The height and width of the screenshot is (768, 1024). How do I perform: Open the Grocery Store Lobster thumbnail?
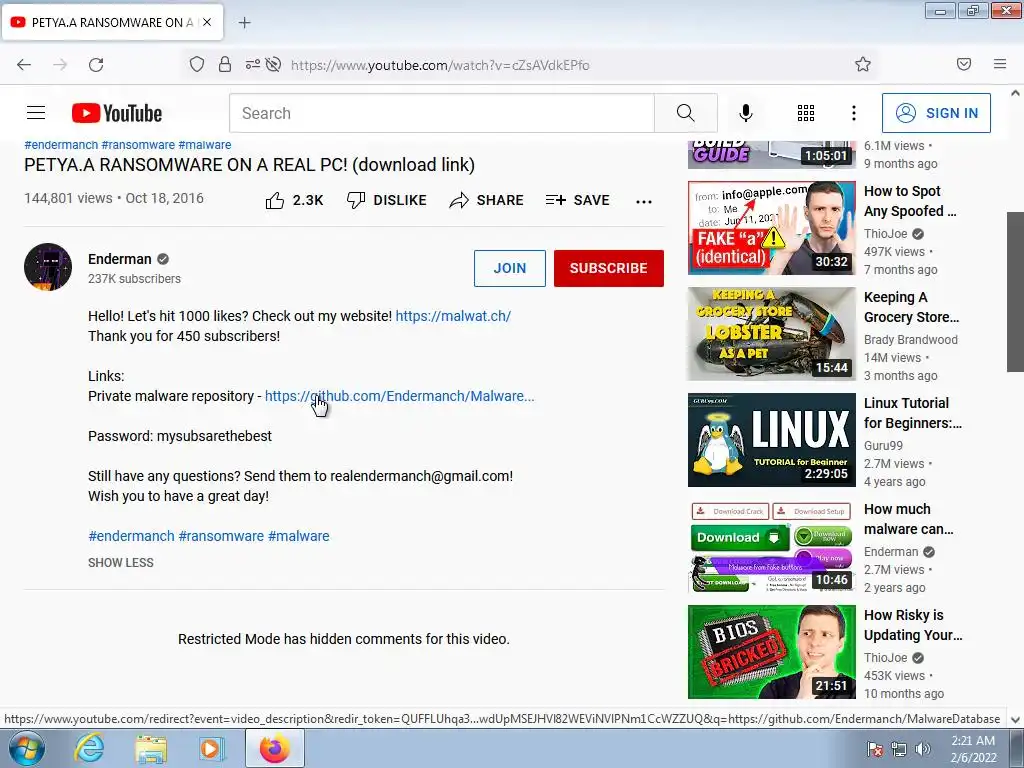pos(771,334)
